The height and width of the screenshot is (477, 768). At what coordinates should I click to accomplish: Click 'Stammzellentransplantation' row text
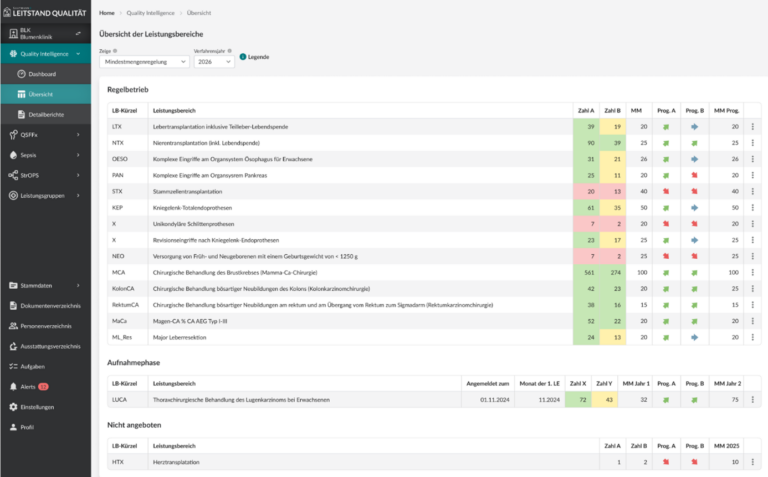(x=188, y=191)
